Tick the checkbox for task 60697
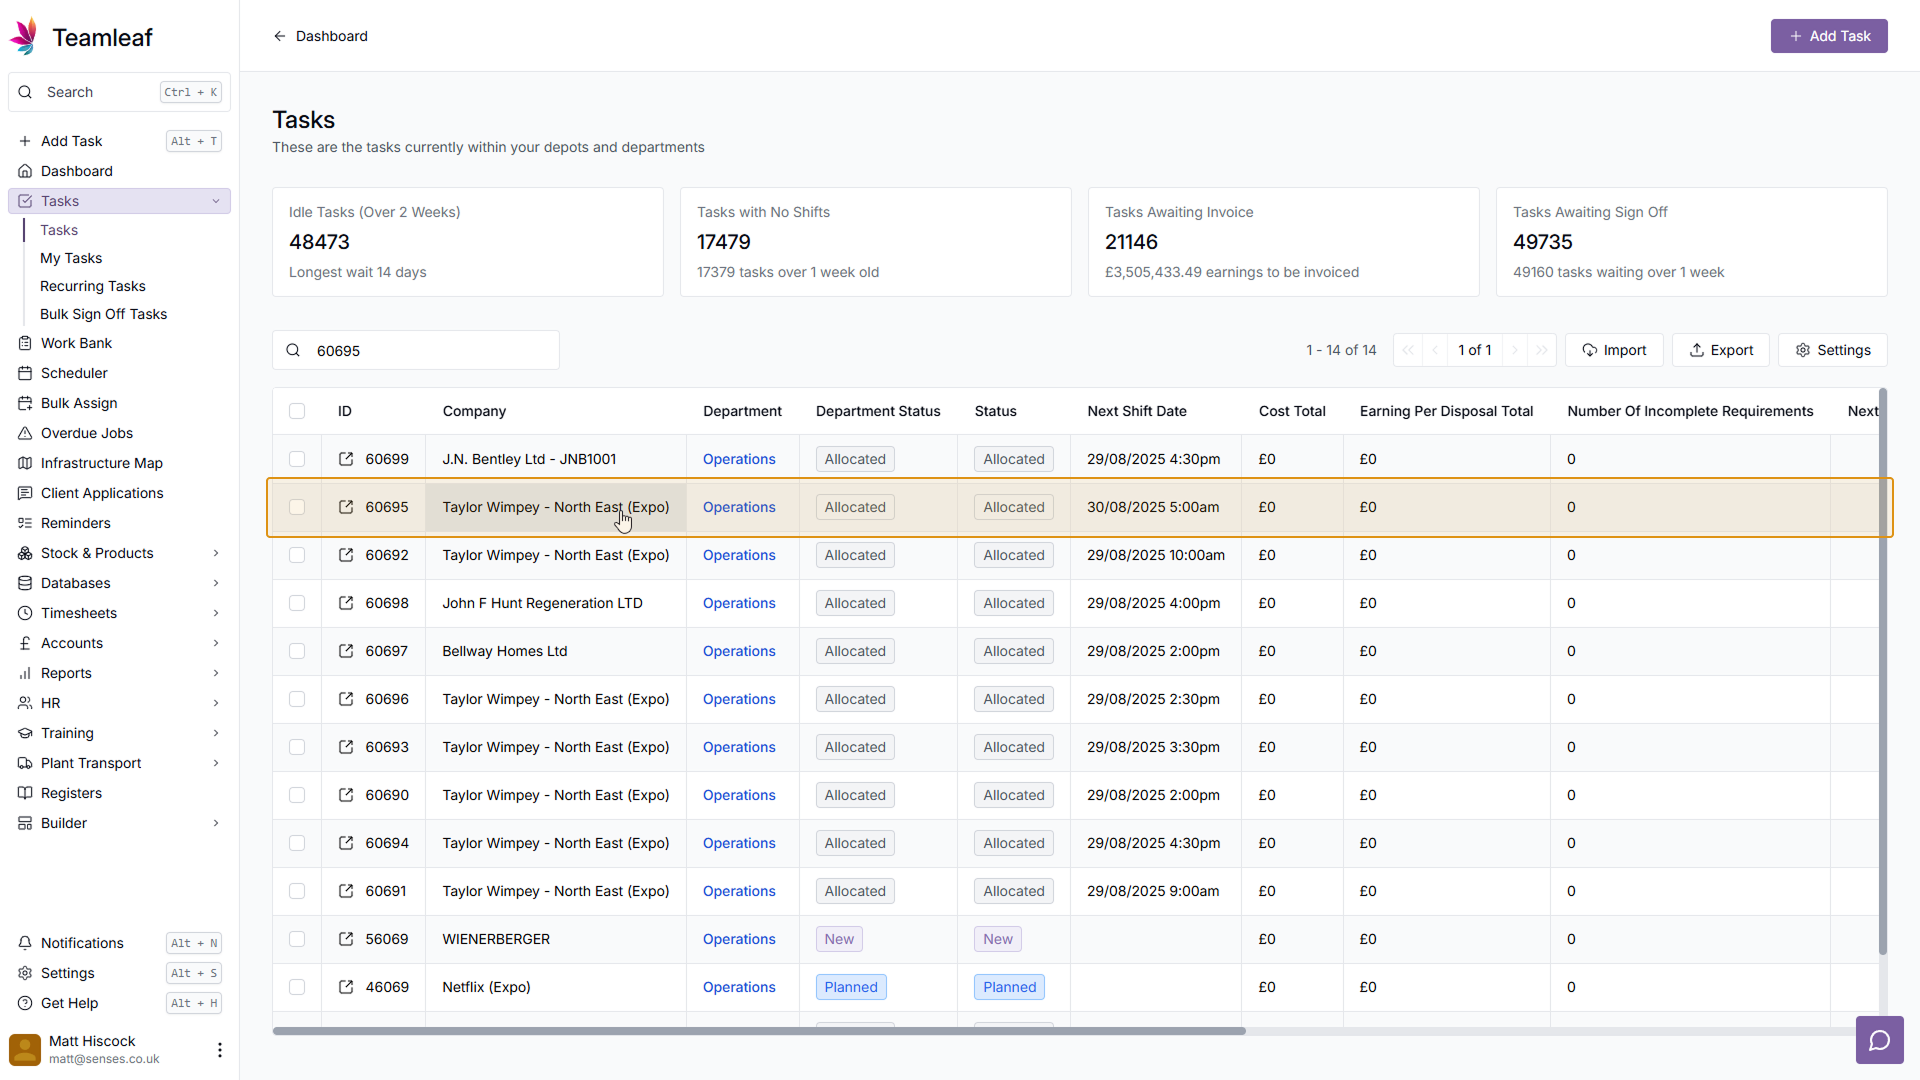The width and height of the screenshot is (1920, 1080). tap(297, 651)
